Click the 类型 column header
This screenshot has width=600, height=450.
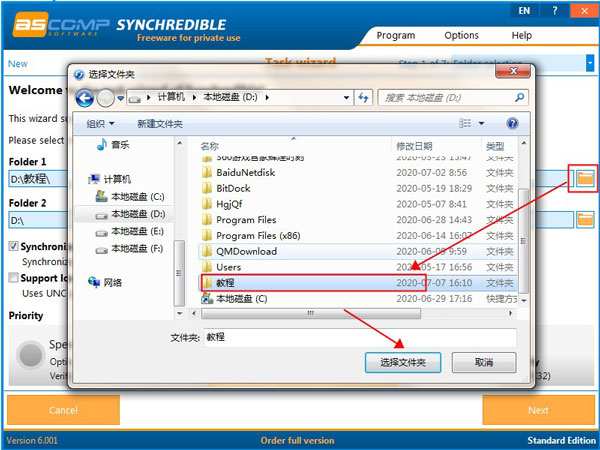point(495,146)
